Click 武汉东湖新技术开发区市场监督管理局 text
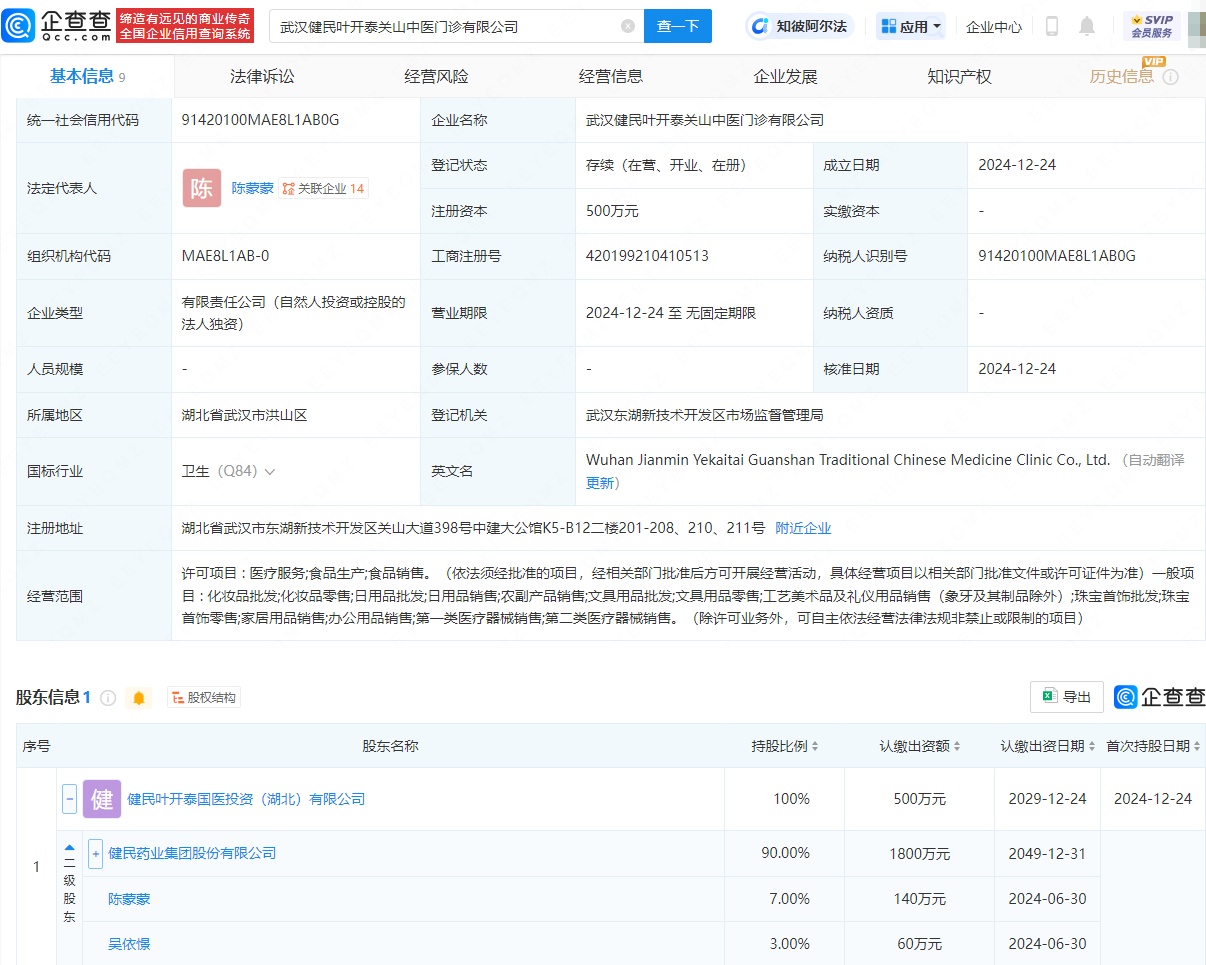 [705, 415]
